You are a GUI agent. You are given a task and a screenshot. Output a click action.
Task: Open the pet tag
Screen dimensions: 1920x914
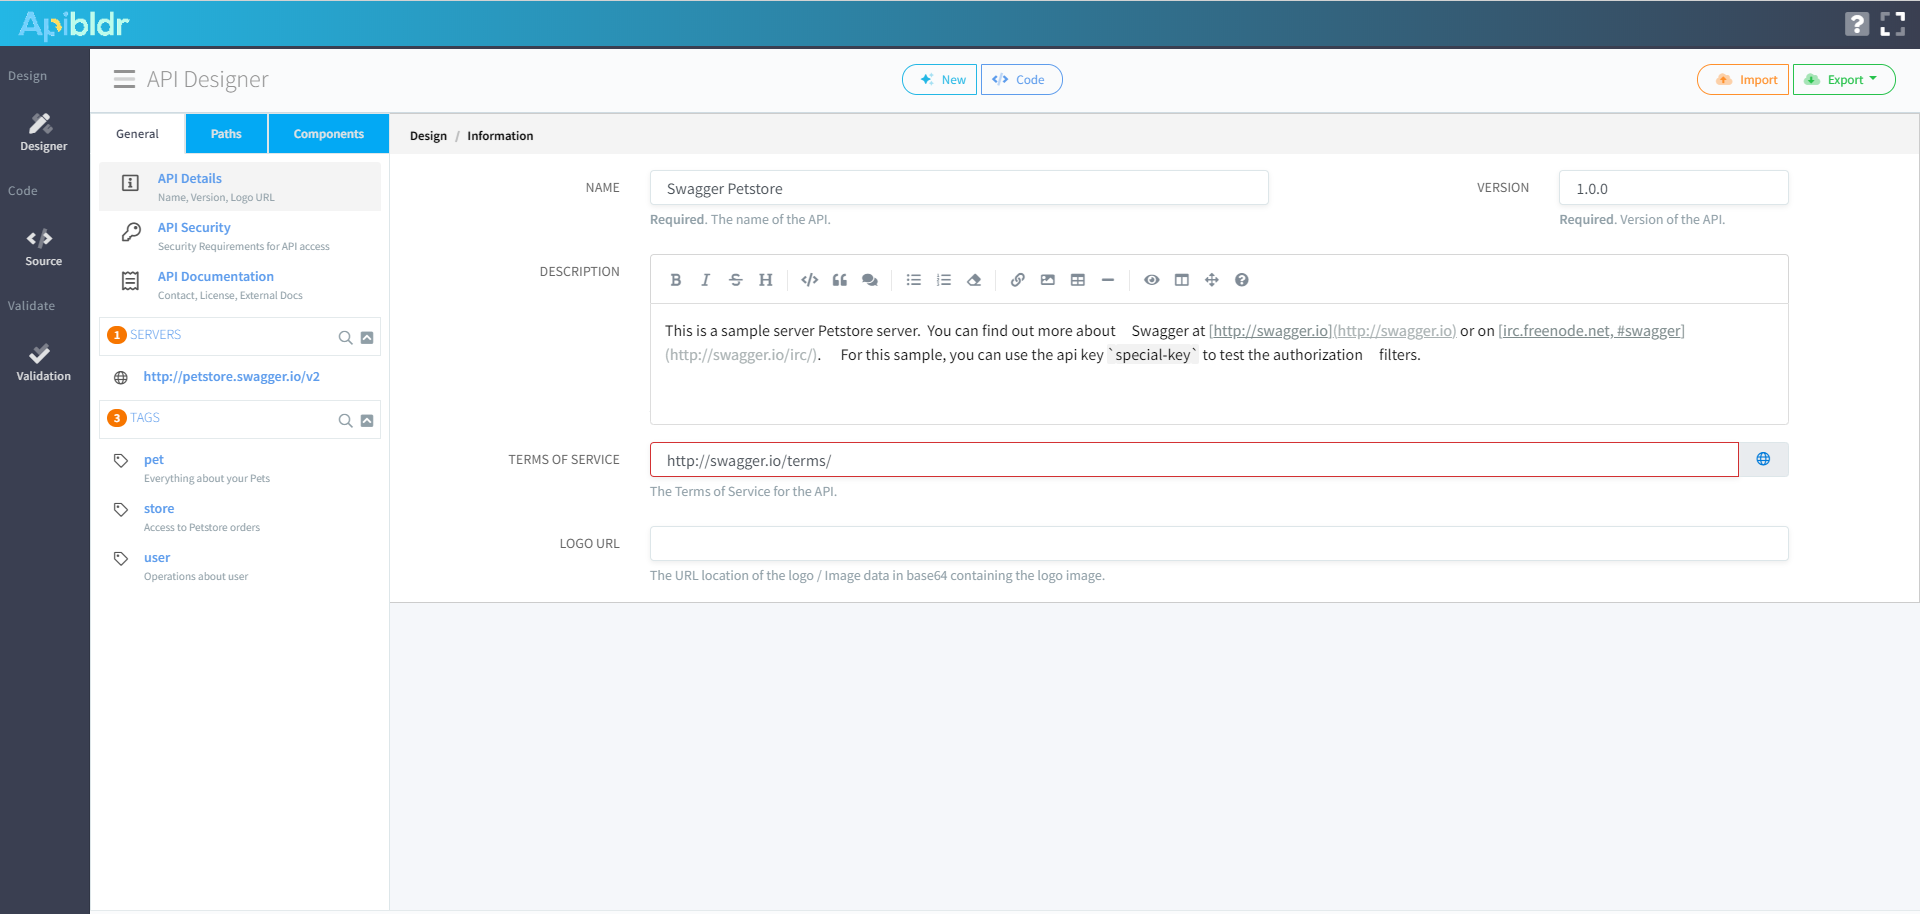point(154,460)
